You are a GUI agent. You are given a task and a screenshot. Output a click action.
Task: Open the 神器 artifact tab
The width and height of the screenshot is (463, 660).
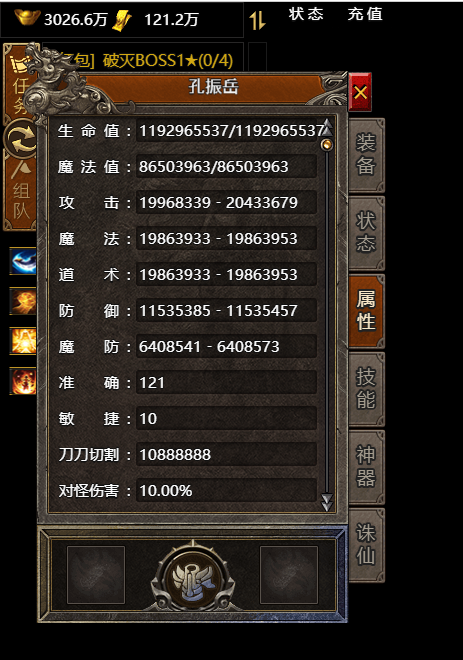[366, 467]
